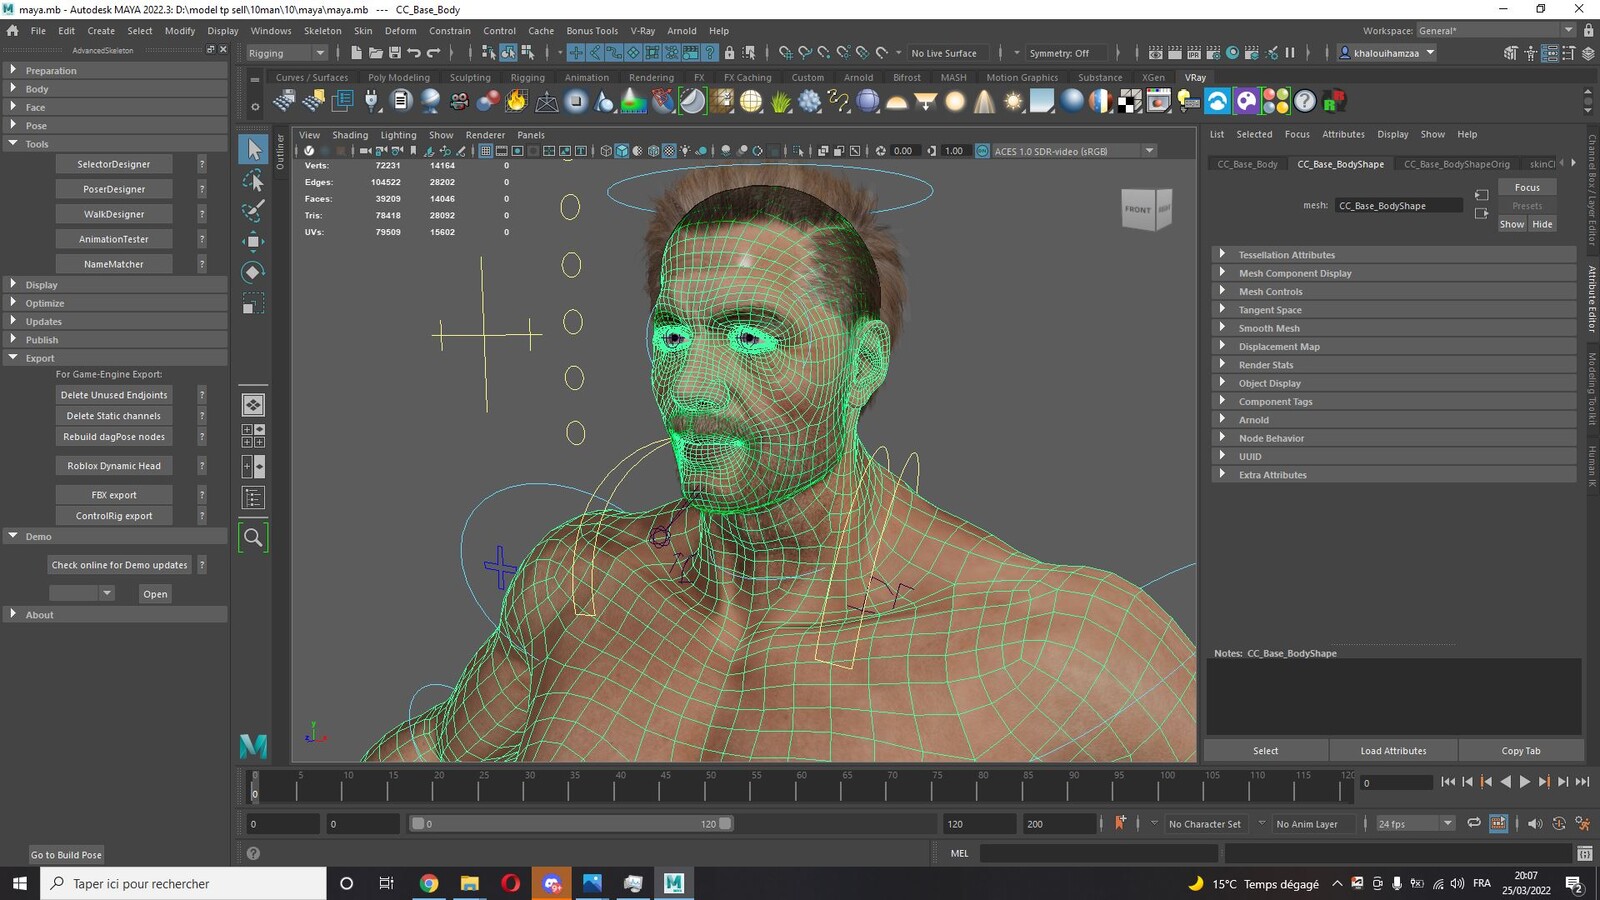Toggle audio mute speaker icon near fps
The width and height of the screenshot is (1600, 900).
tap(1535, 823)
